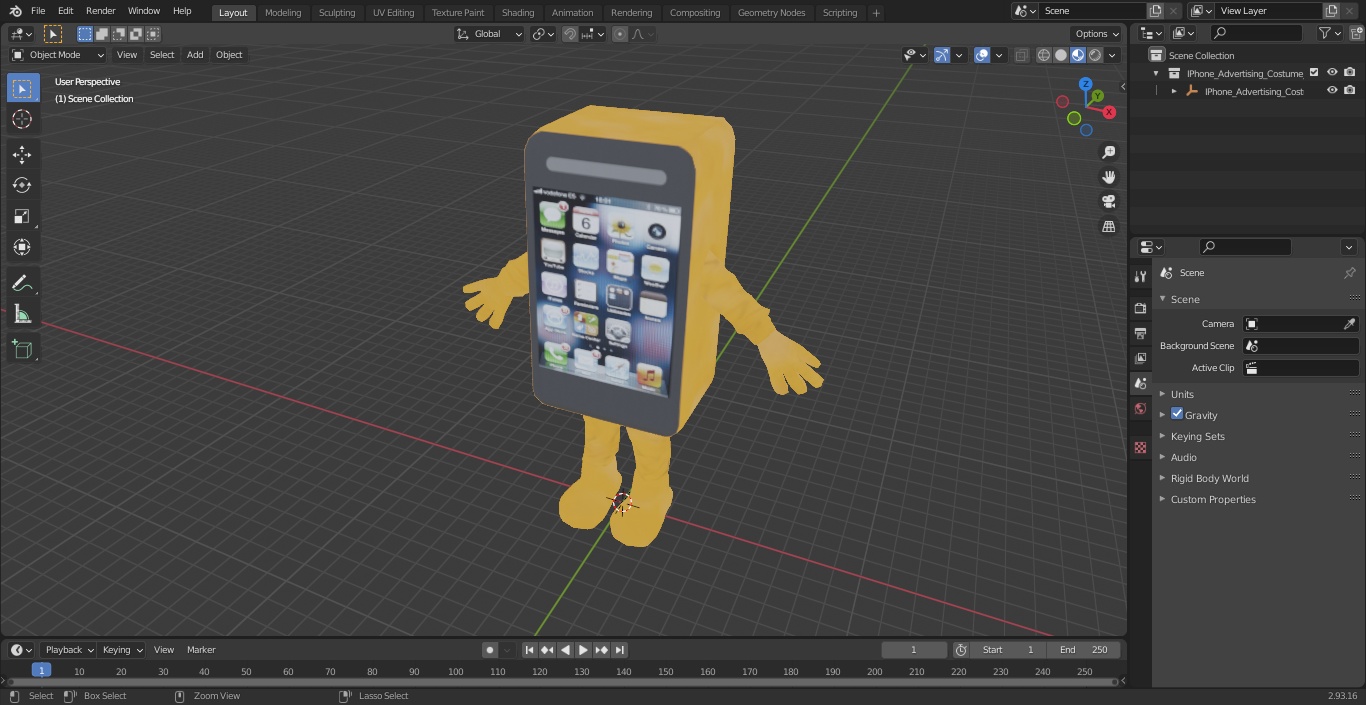Click the pan view hand icon
Screen dimensions: 1366x705
click(1108, 177)
